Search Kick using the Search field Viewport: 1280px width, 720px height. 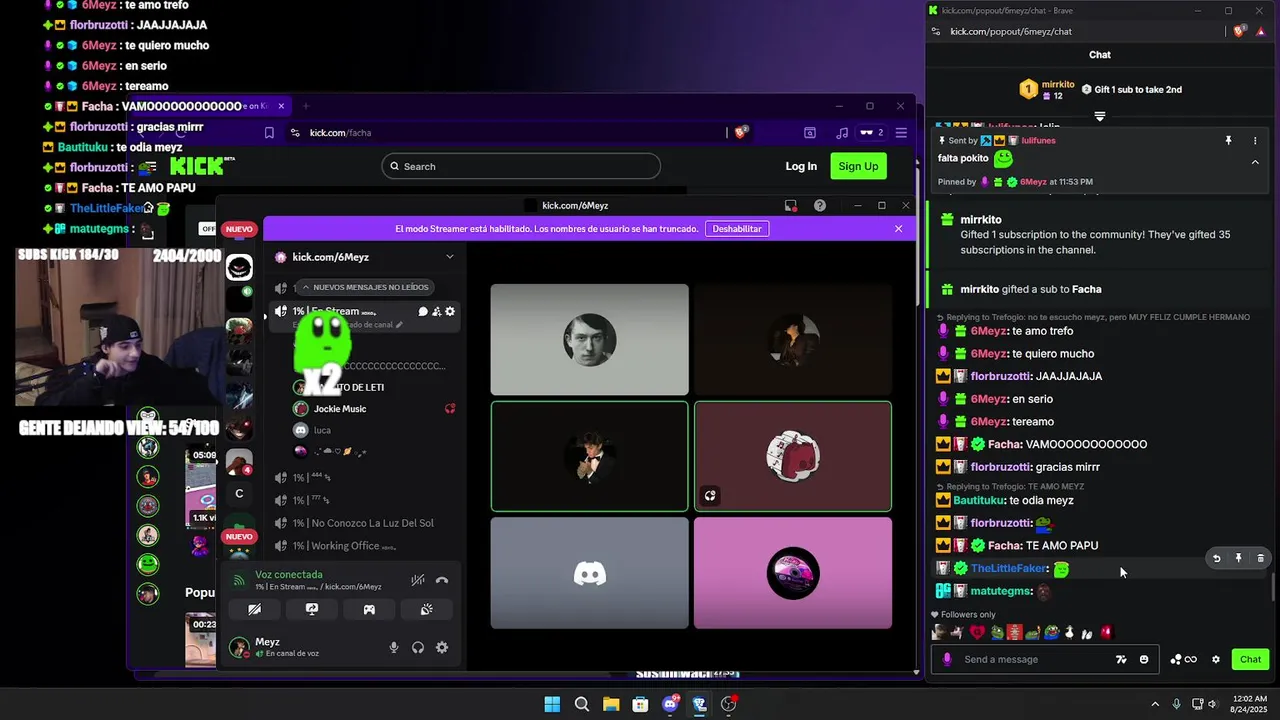click(521, 166)
